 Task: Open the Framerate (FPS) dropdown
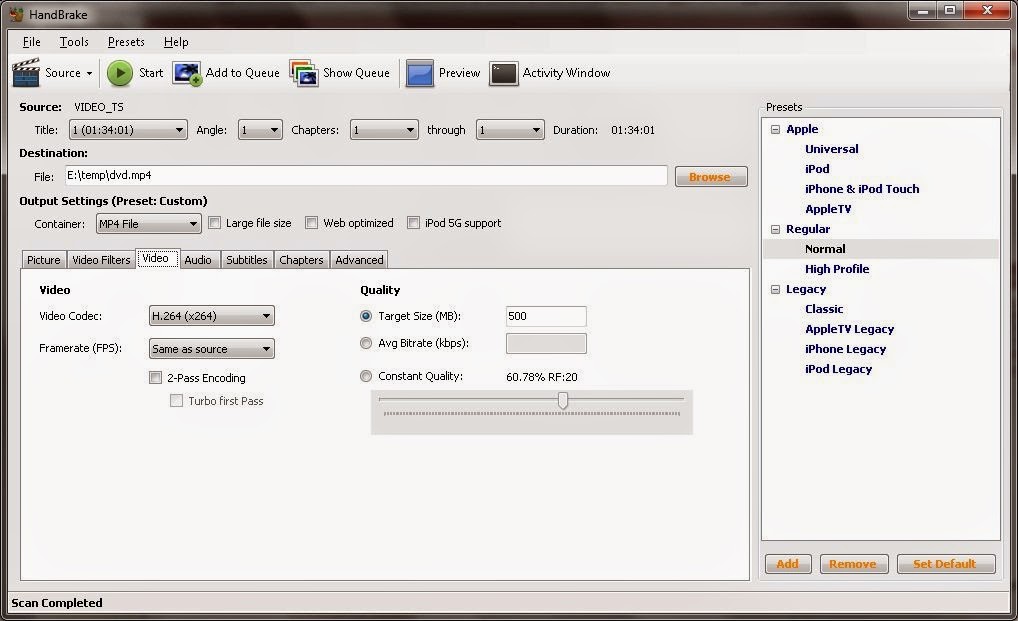(212, 348)
